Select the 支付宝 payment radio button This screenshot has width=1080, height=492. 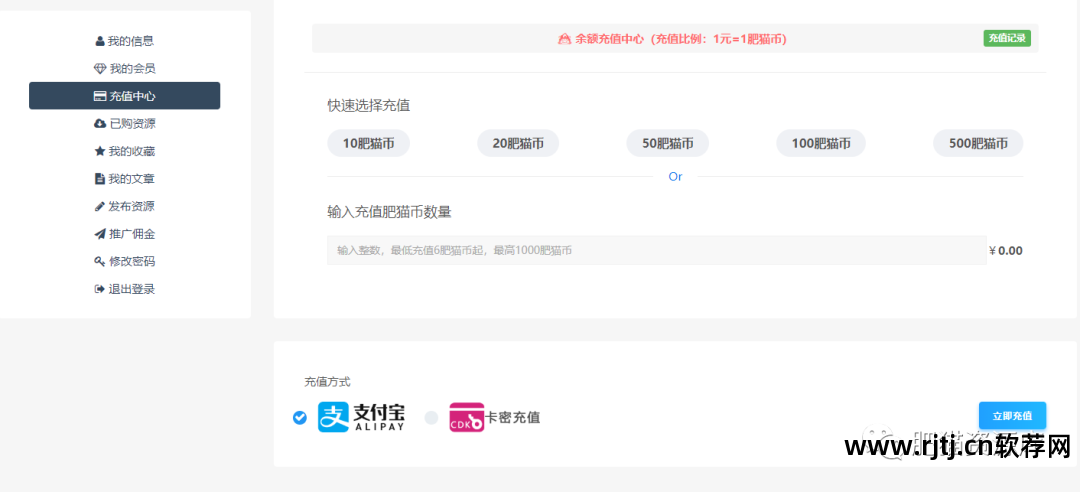coord(300,417)
